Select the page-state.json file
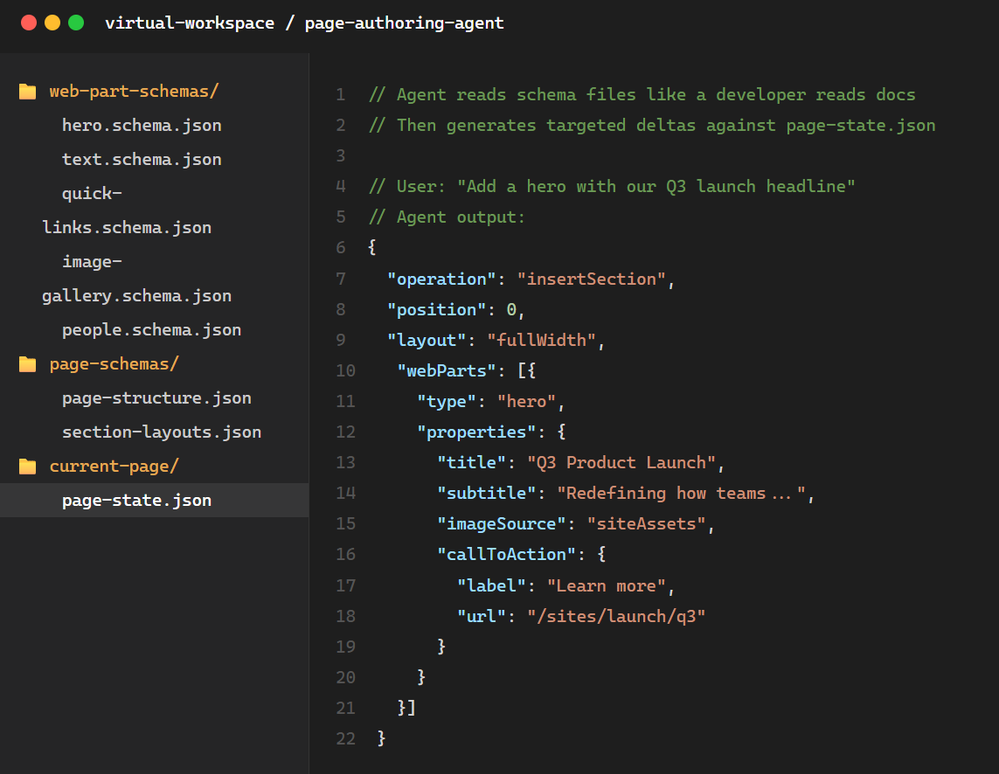The height and width of the screenshot is (774, 999). pyautogui.click(x=136, y=501)
